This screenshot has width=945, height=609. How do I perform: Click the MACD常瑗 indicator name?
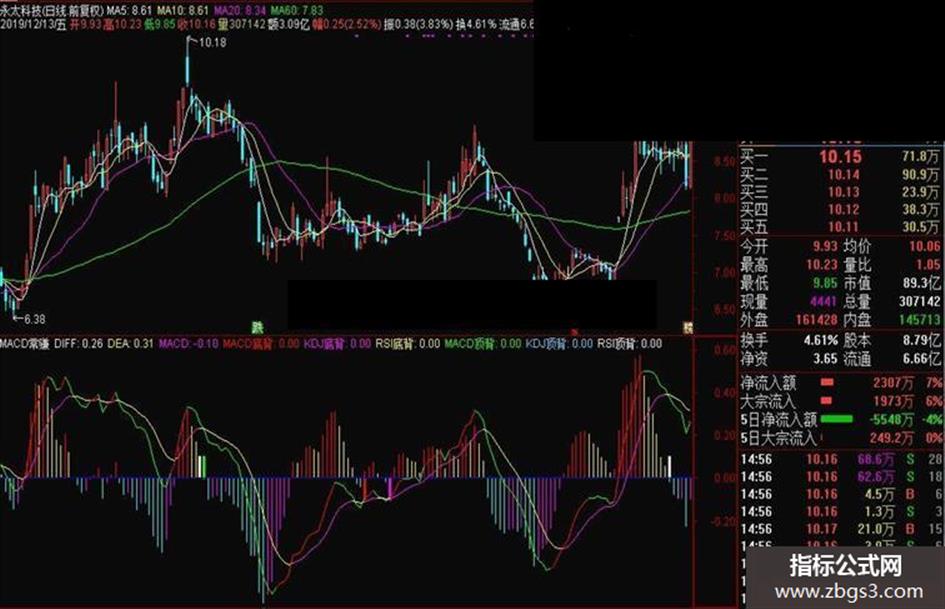coord(25,344)
